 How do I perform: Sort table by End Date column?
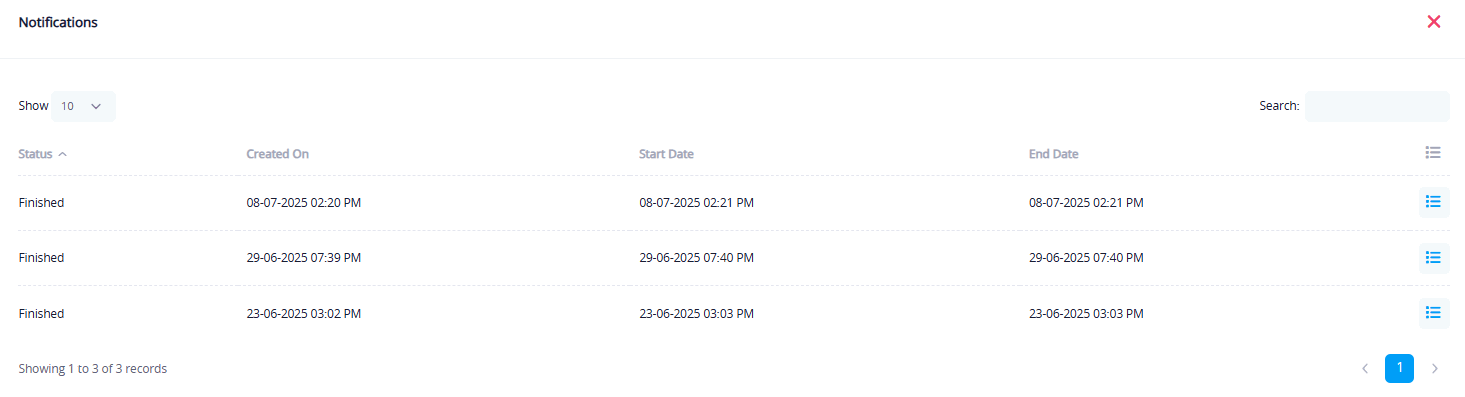(x=1053, y=154)
